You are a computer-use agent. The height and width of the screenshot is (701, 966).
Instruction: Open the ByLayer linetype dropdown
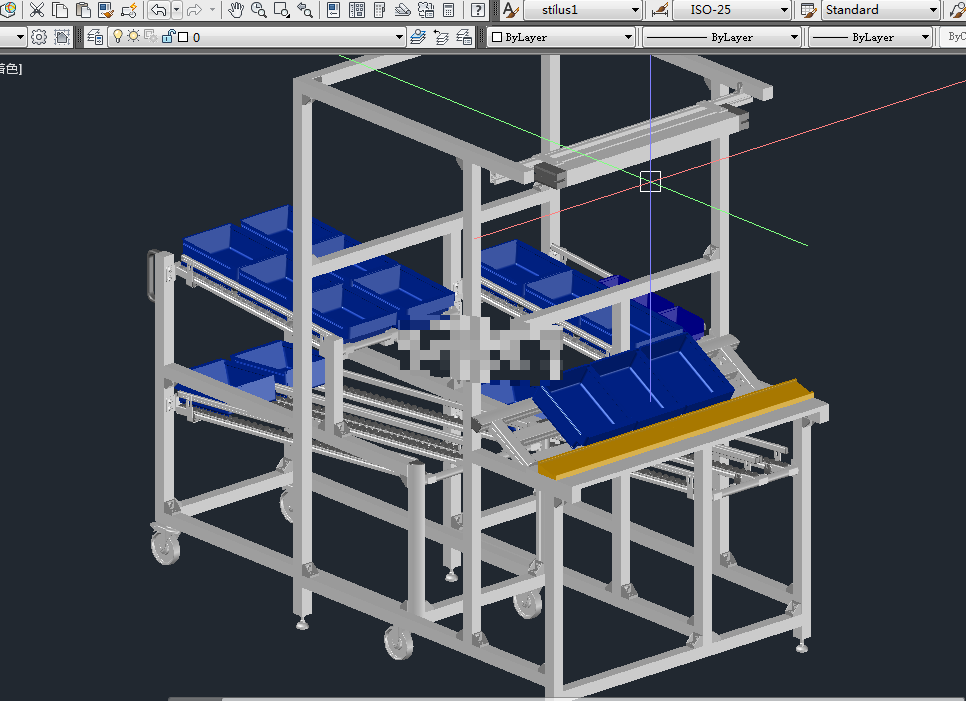(721, 37)
